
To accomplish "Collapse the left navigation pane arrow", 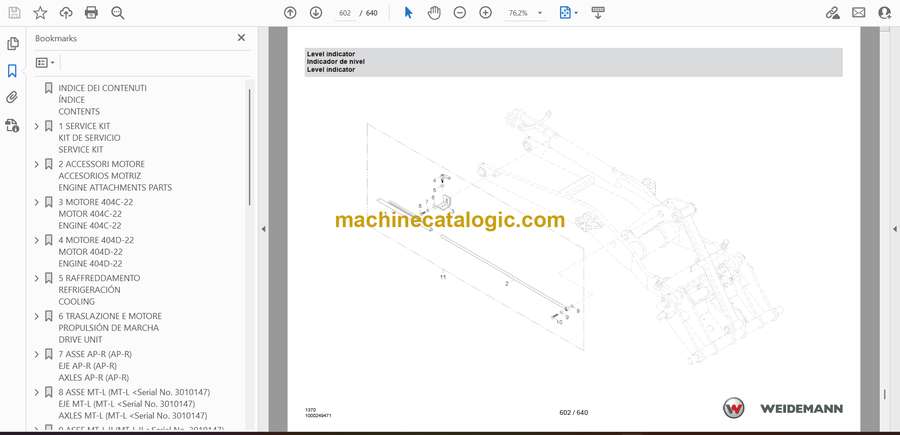I will (x=263, y=229).
